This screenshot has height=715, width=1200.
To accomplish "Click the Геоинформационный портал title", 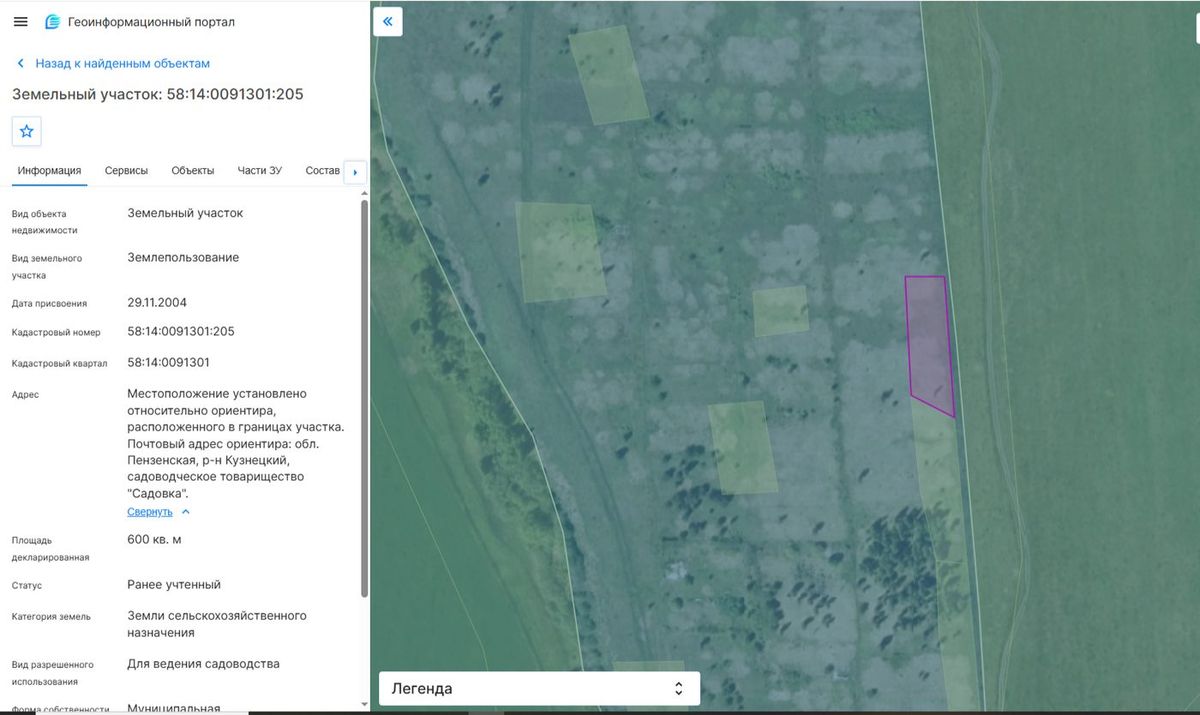I will (x=152, y=22).
